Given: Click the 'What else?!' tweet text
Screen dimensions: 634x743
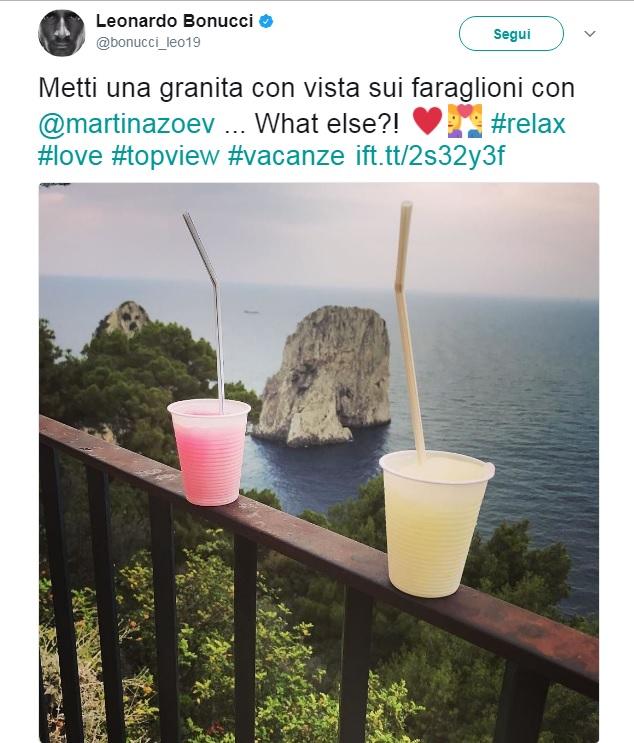Looking at the screenshot, I should coord(327,123).
